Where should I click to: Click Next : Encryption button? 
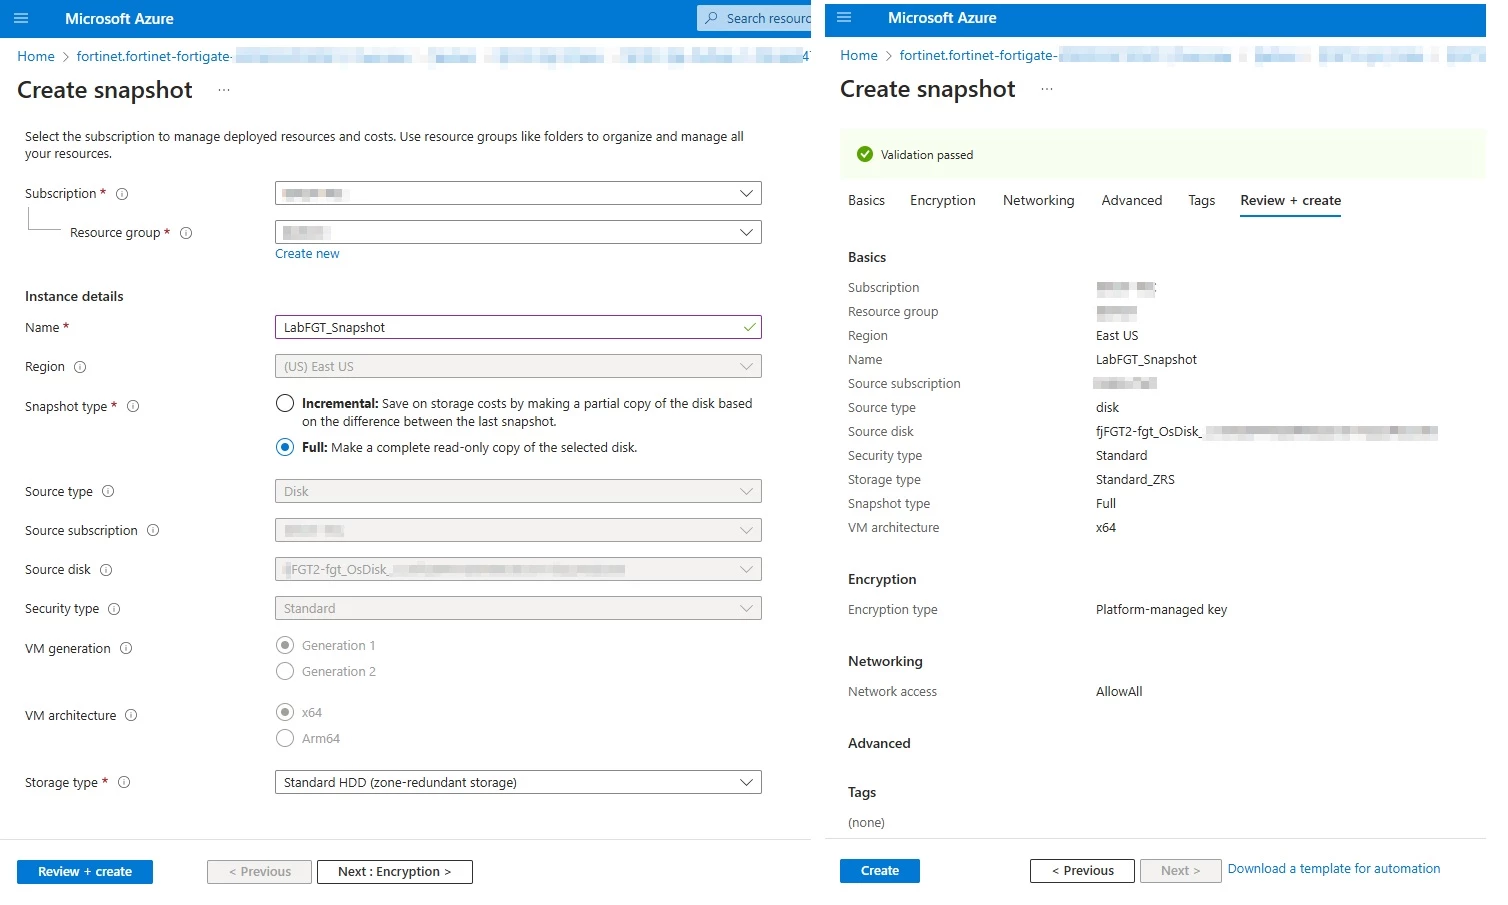[x=394, y=872]
